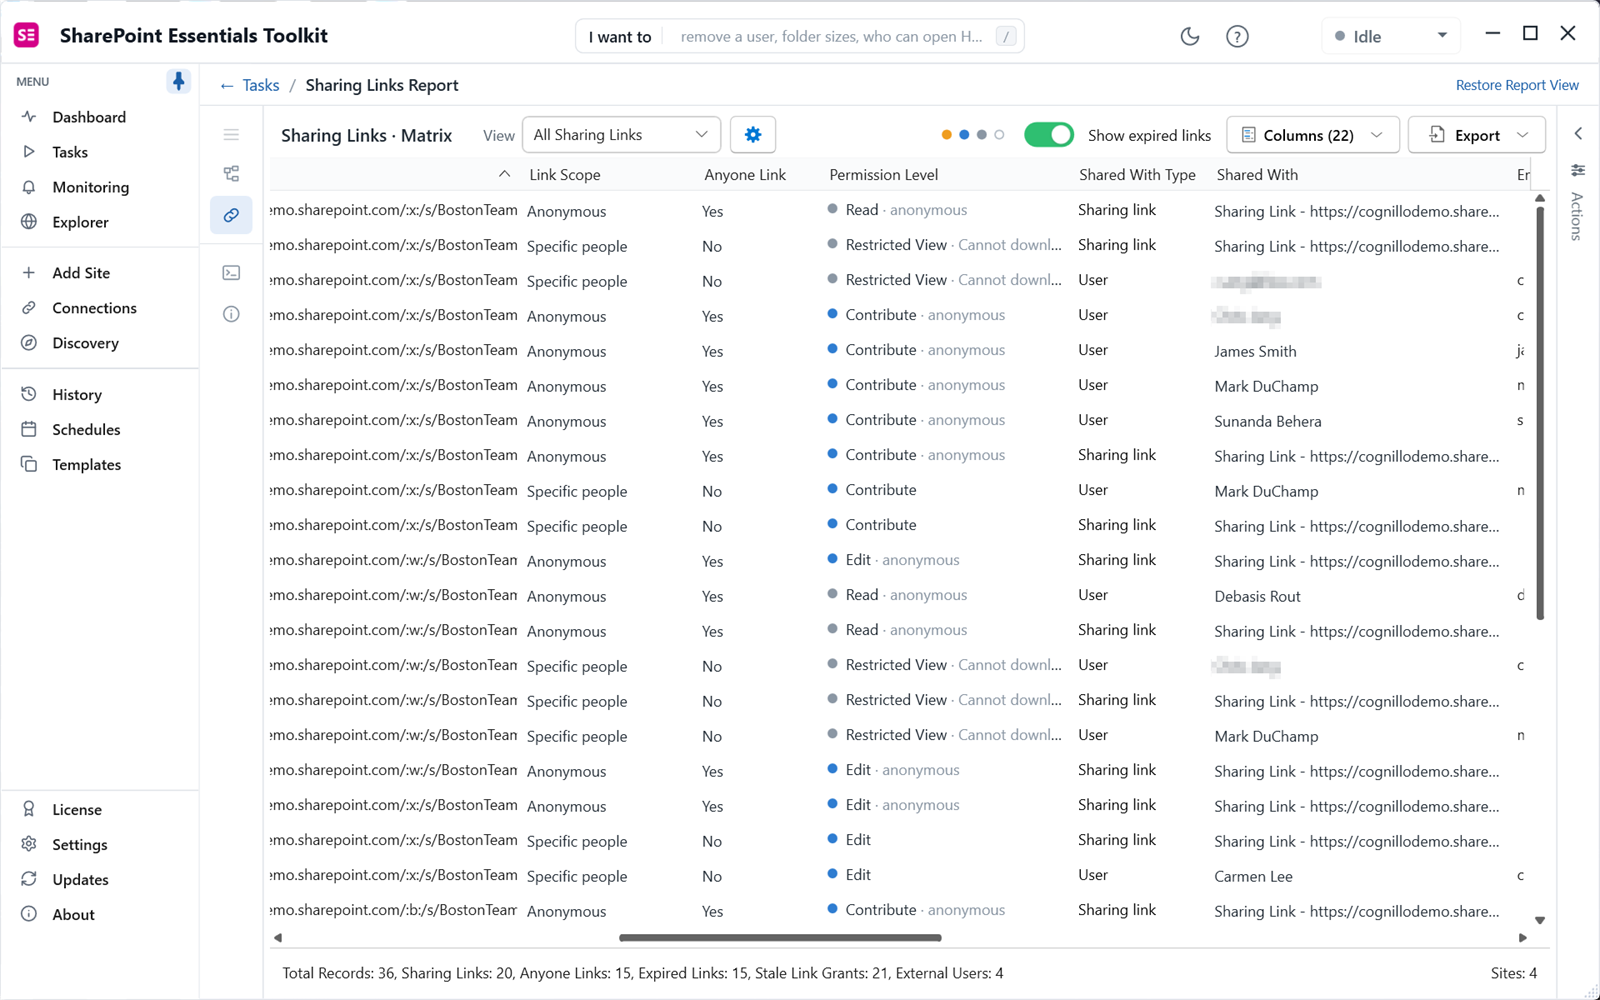Toggle the pin menu icon
The width and height of the screenshot is (1600, 1000).
coord(178,81)
